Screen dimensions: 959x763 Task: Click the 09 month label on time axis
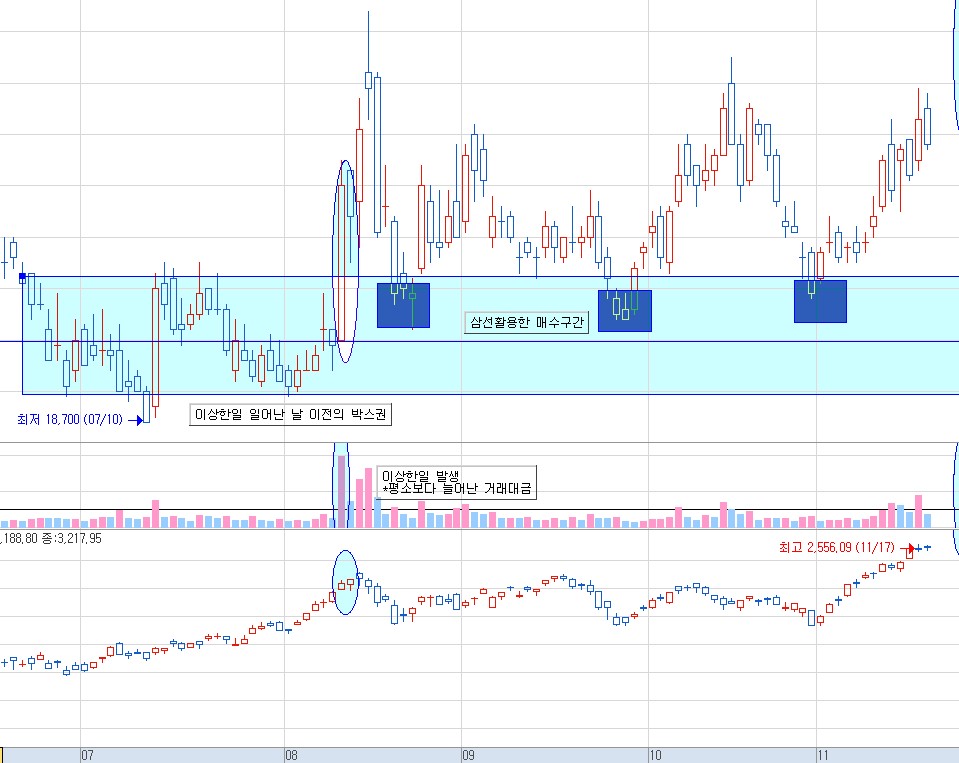[468, 755]
